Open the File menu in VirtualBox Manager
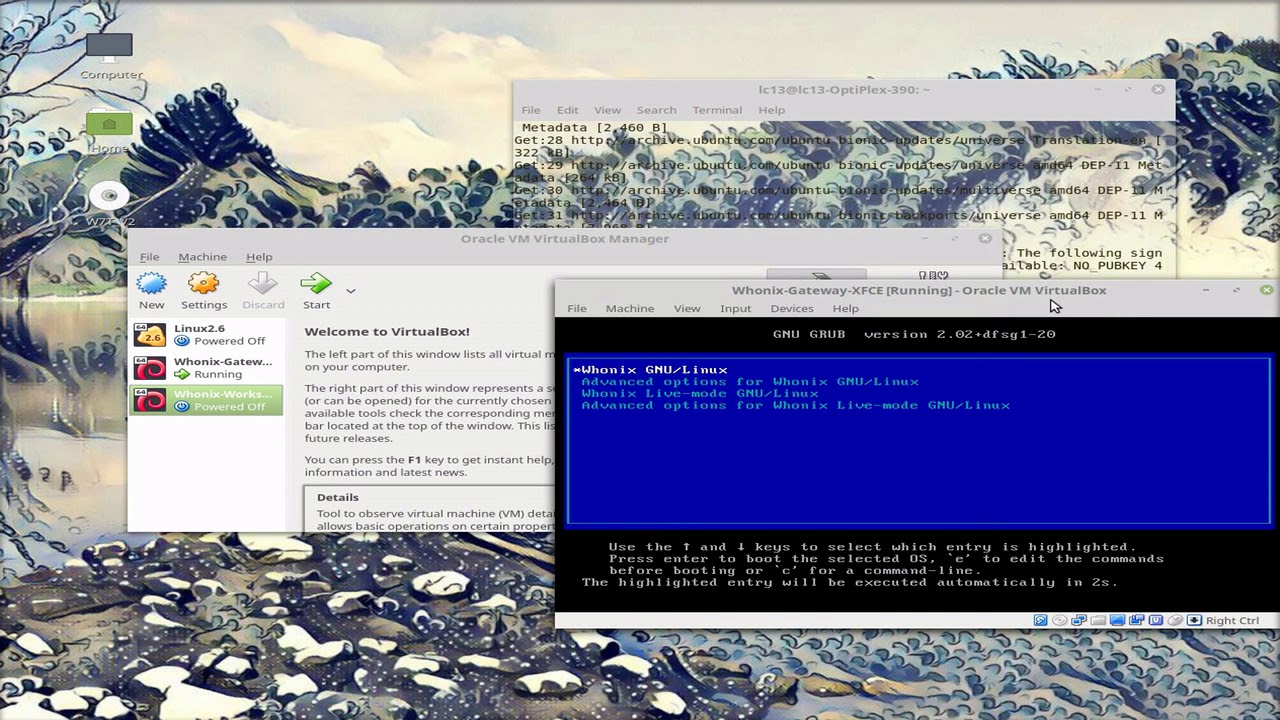 click(x=149, y=257)
